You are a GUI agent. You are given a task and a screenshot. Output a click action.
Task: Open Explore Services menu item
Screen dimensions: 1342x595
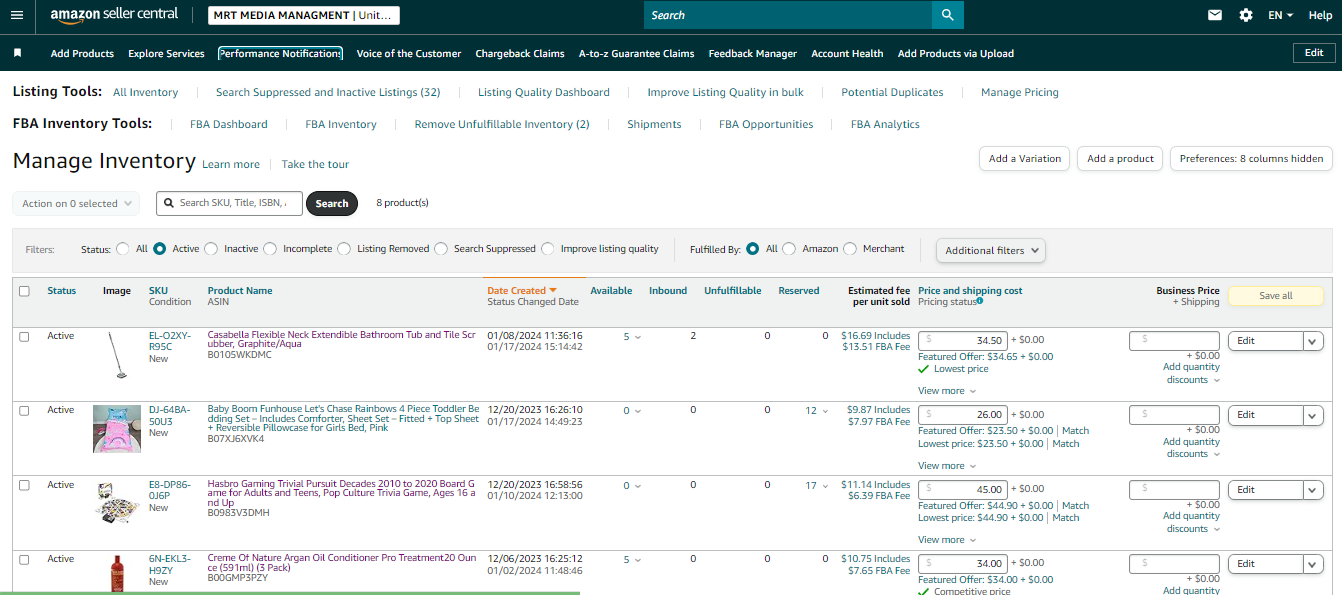[x=166, y=54]
